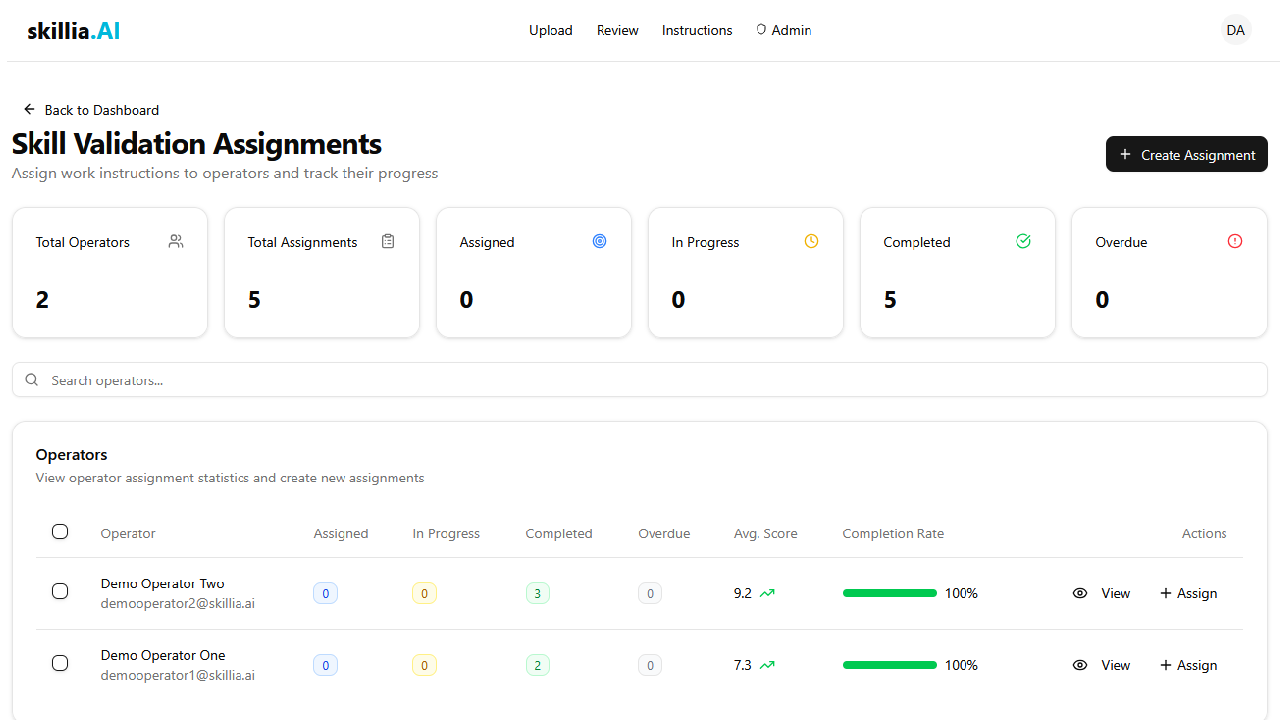The height and width of the screenshot is (720, 1280).
Task: View Demo Operator One details
Action: (1102, 665)
